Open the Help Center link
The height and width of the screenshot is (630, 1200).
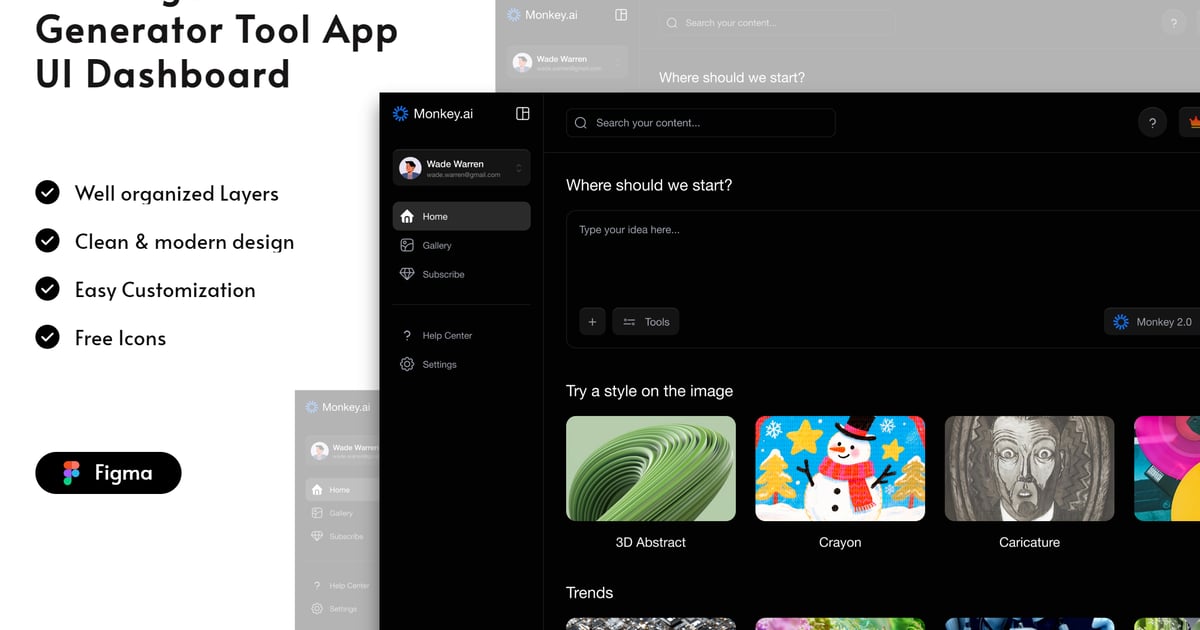click(446, 336)
